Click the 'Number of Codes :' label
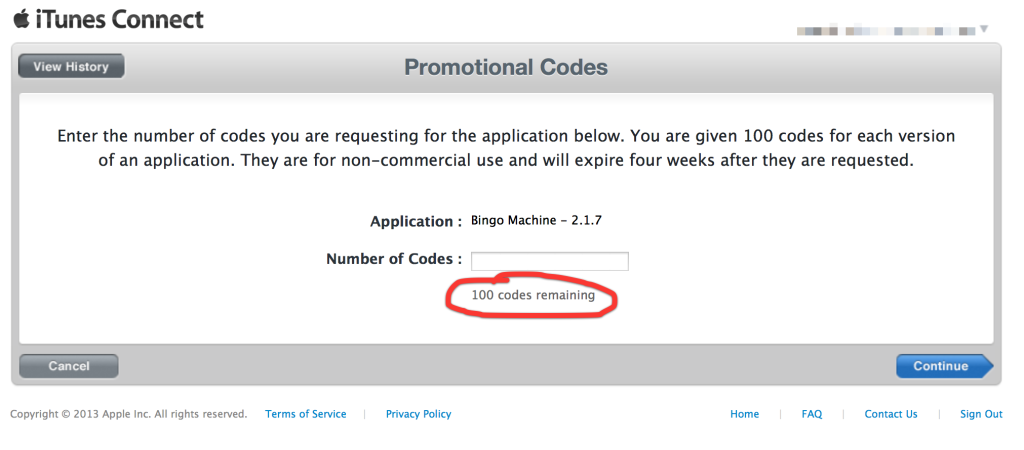Image resolution: width=1024 pixels, height=450 pixels. coord(394,259)
